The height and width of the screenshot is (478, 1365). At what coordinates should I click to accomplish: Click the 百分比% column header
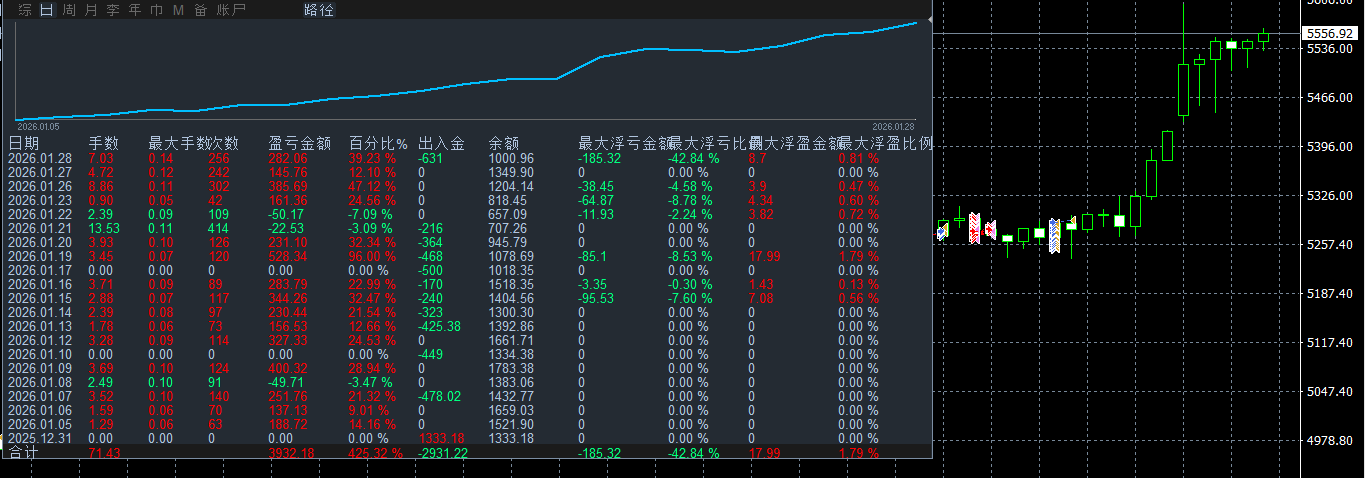pyautogui.click(x=378, y=144)
